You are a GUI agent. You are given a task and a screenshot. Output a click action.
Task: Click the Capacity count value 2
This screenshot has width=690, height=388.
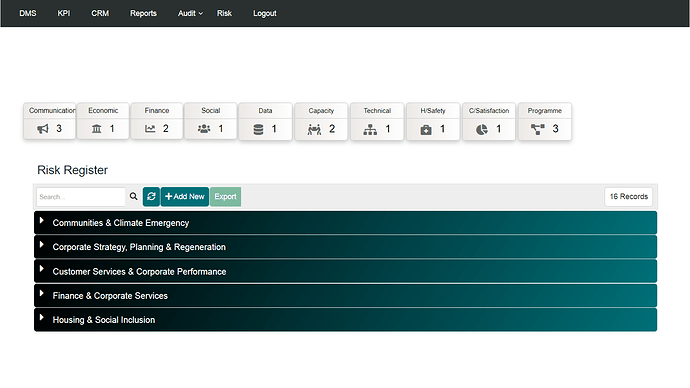(332, 129)
